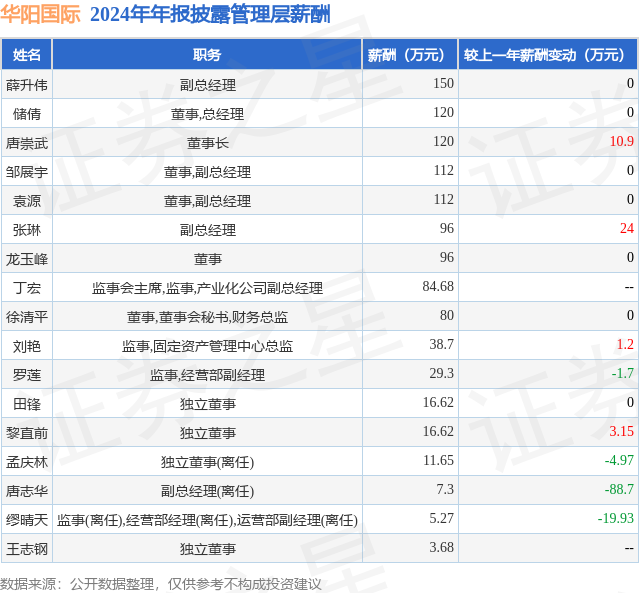Click the salary value 7.3
The height and width of the screenshot is (593, 639).
point(445,489)
